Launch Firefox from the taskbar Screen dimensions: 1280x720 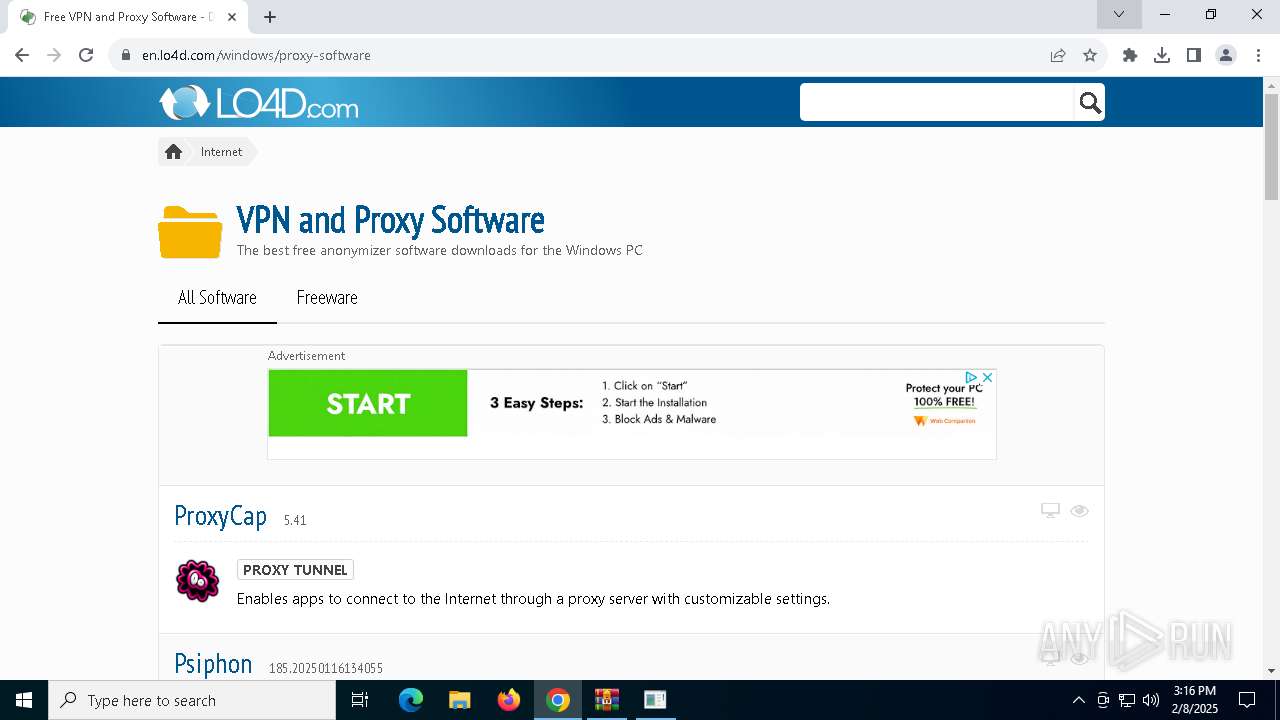(x=509, y=700)
